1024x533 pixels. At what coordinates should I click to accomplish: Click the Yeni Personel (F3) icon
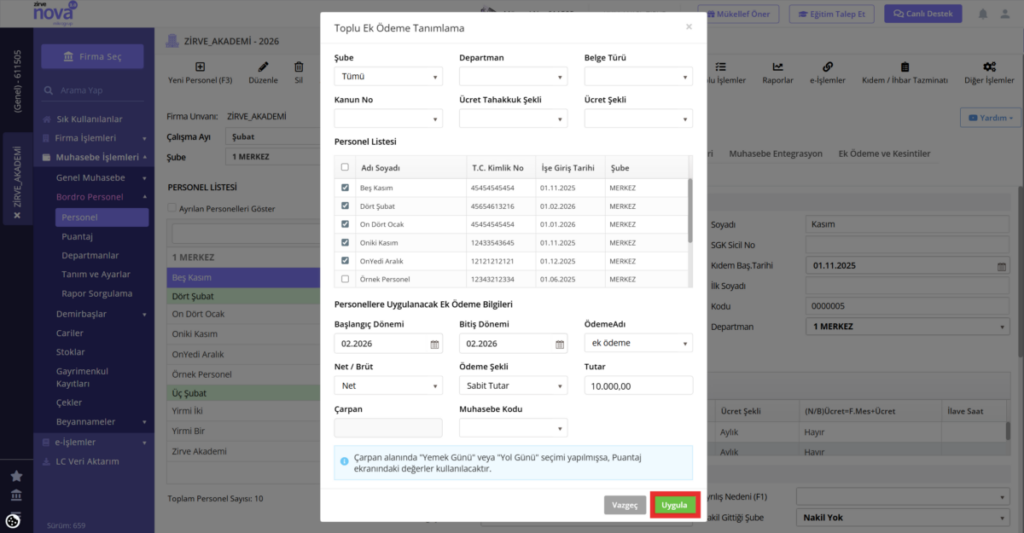tap(200, 67)
